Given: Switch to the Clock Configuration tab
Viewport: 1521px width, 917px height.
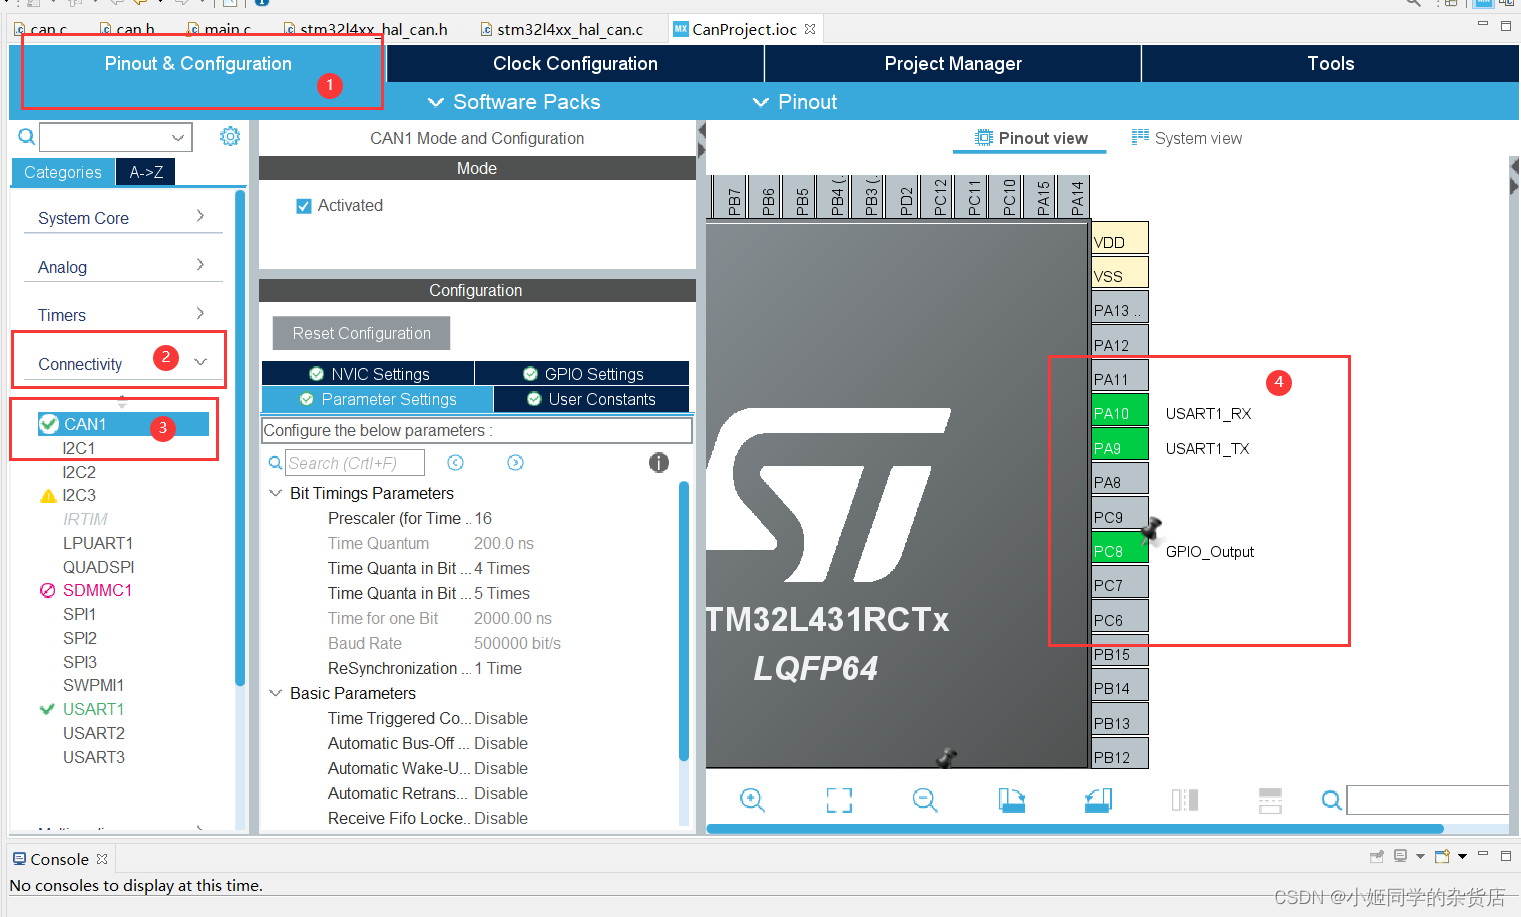Looking at the screenshot, I should point(575,63).
